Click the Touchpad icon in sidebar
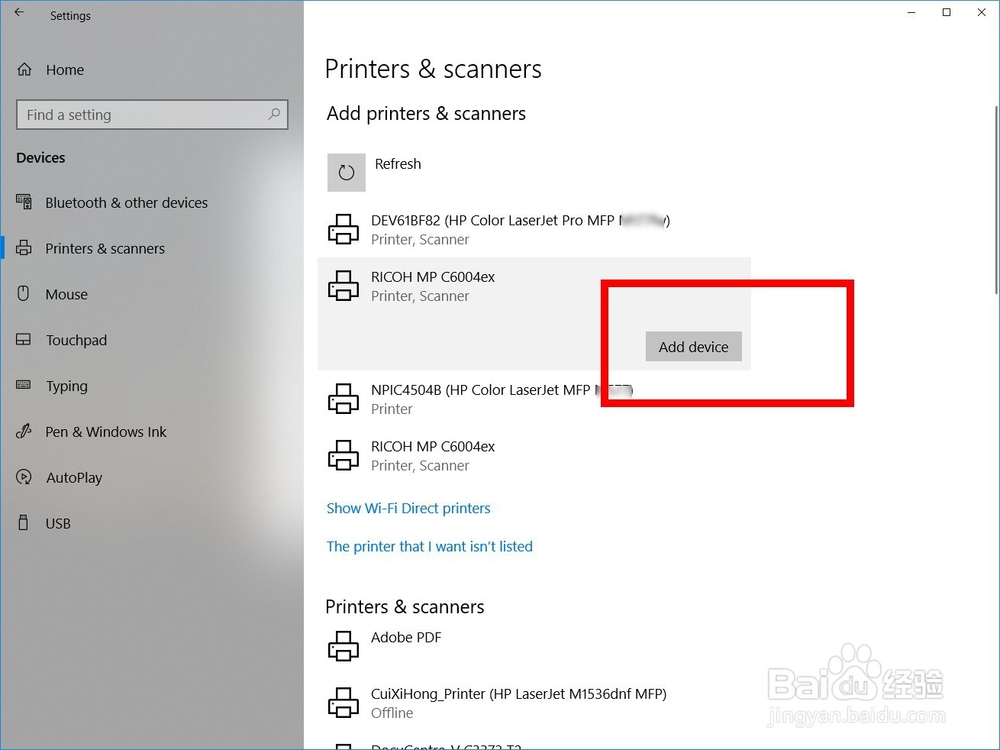The height and width of the screenshot is (750, 1000). point(24,339)
